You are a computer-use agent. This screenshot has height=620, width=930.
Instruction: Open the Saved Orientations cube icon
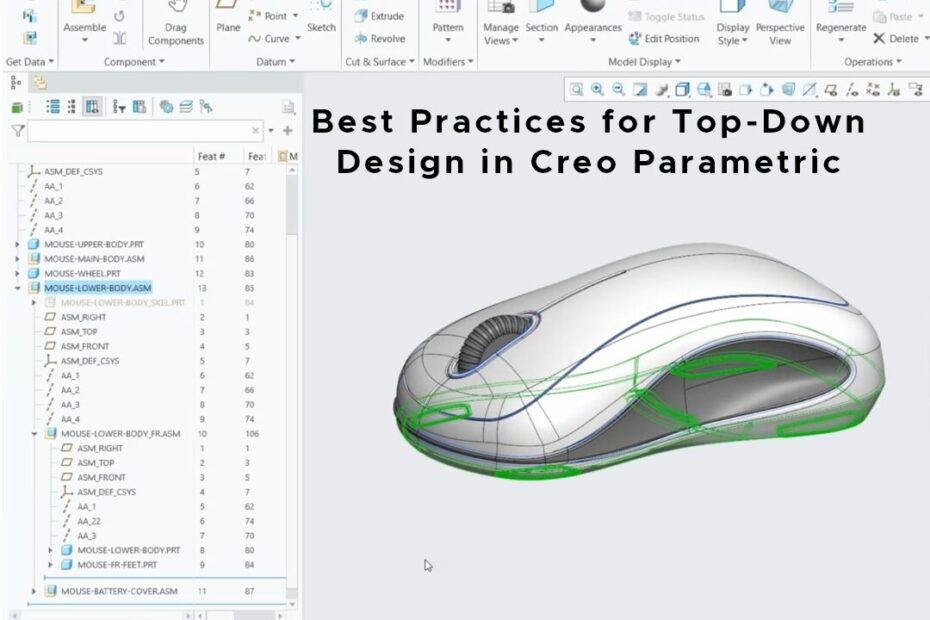tap(704, 90)
